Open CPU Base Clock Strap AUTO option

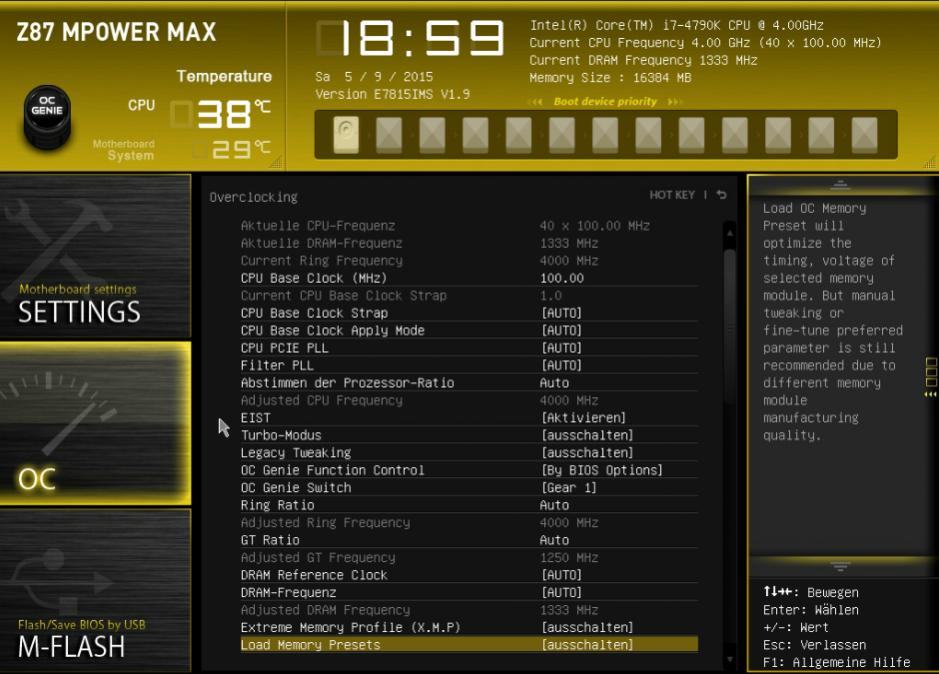pos(562,313)
